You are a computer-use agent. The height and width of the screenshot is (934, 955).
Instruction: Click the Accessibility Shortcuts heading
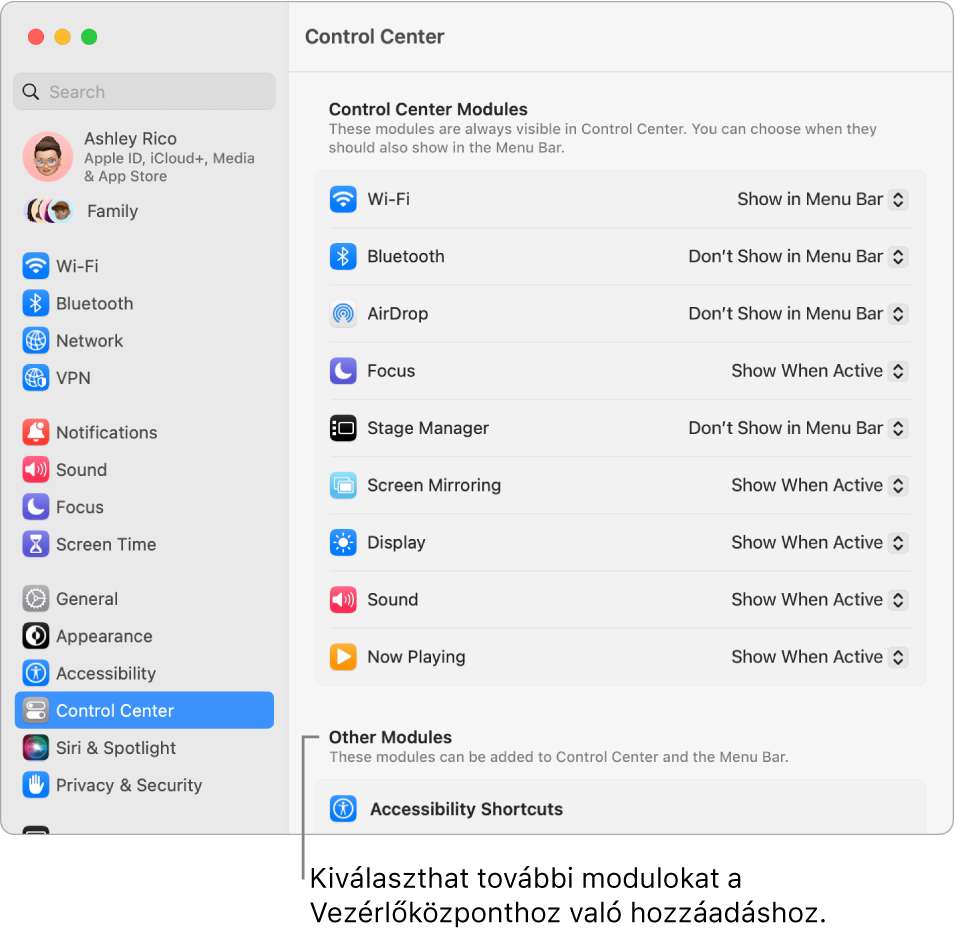(467, 809)
